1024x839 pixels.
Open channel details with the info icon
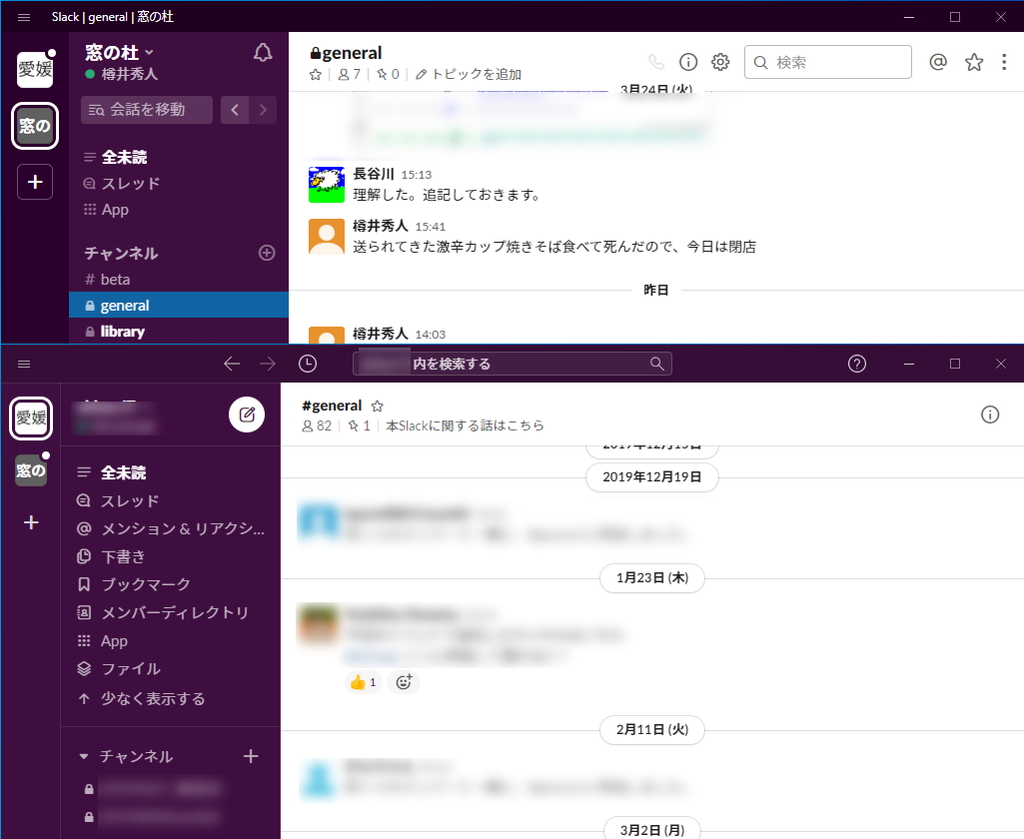[688, 62]
